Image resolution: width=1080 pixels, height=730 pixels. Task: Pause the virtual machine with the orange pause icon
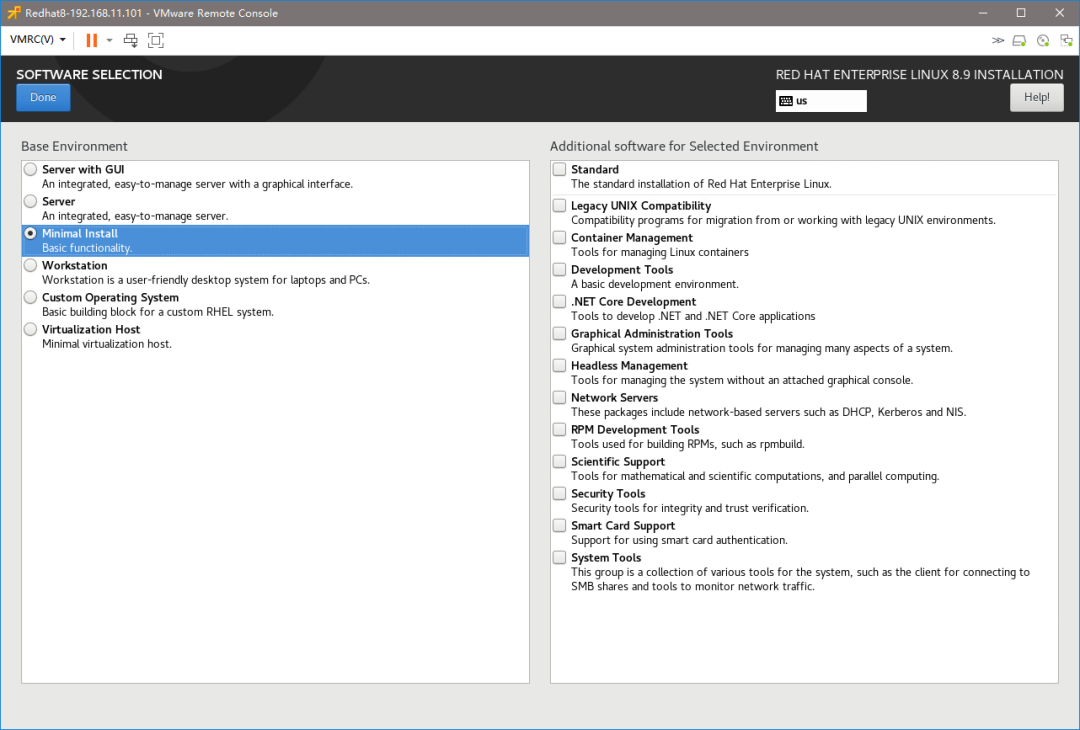tap(91, 40)
